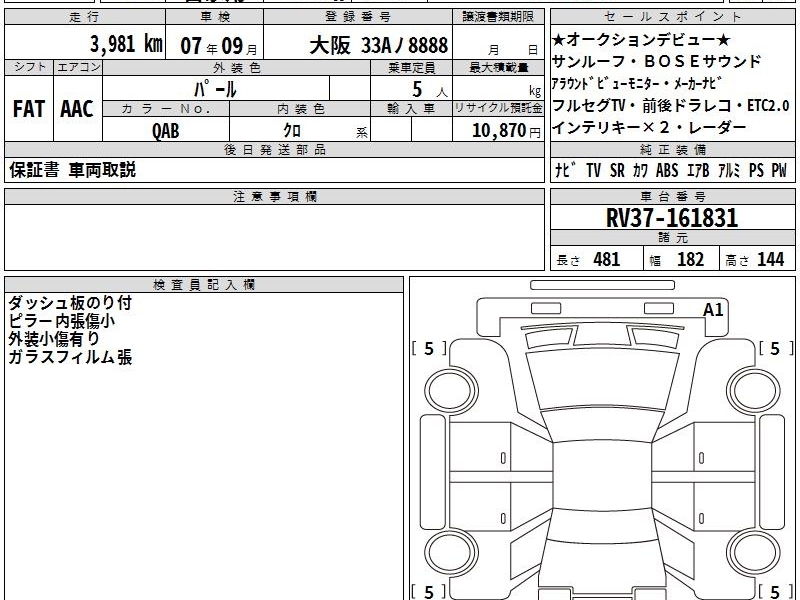
Task: Click the 注意事項欄 header
Action: (x=274, y=196)
